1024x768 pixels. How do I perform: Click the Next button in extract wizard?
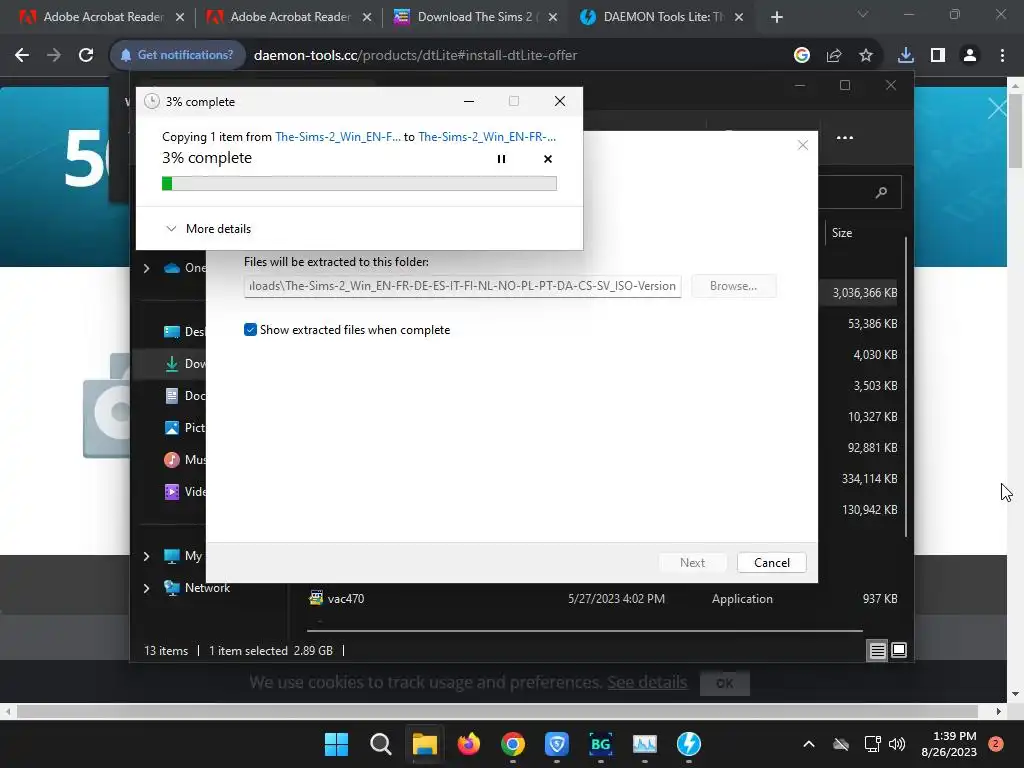pyautogui.click(x=692, y=562)
